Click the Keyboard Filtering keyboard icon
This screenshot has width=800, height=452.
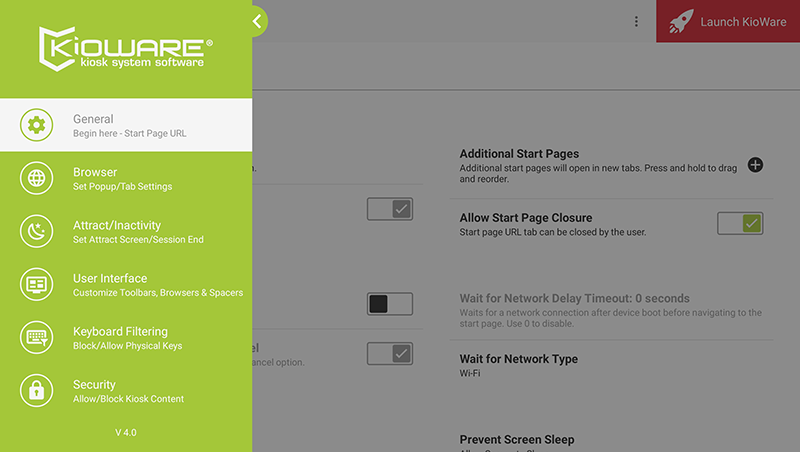tap(36, 337)
